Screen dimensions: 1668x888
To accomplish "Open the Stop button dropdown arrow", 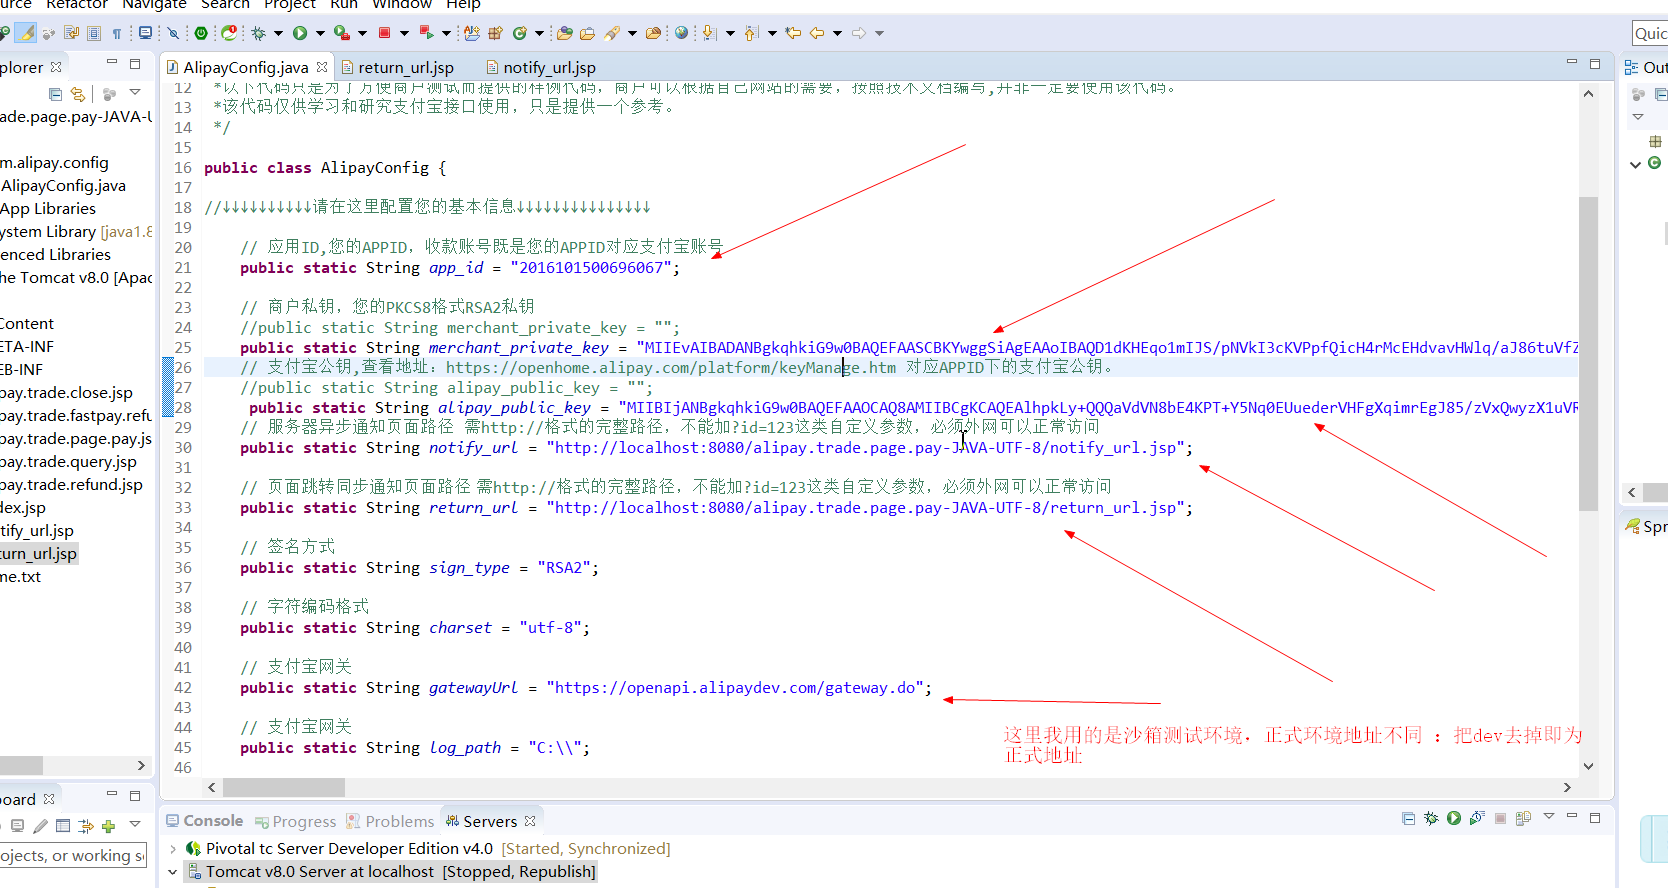I will (x=404, y=33).
